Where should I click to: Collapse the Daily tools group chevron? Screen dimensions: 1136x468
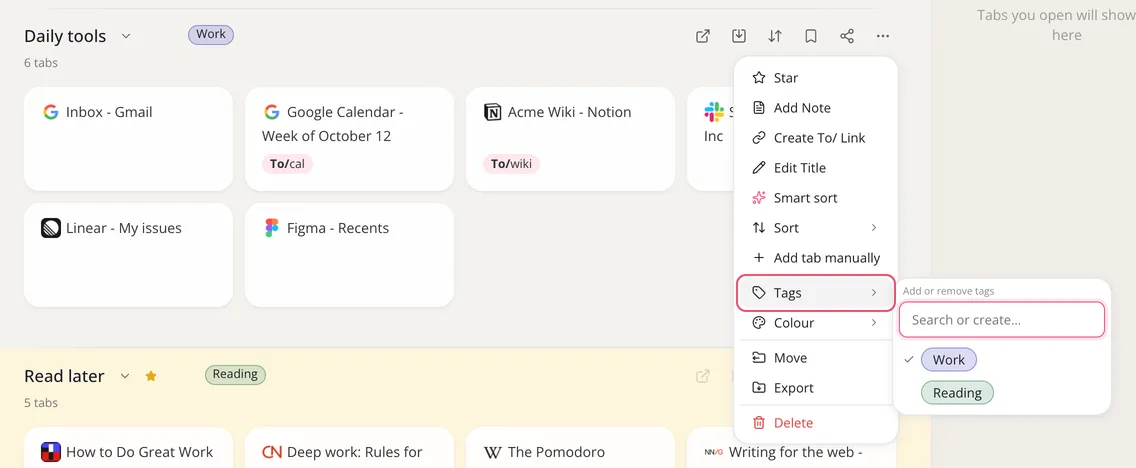point(126,36)
